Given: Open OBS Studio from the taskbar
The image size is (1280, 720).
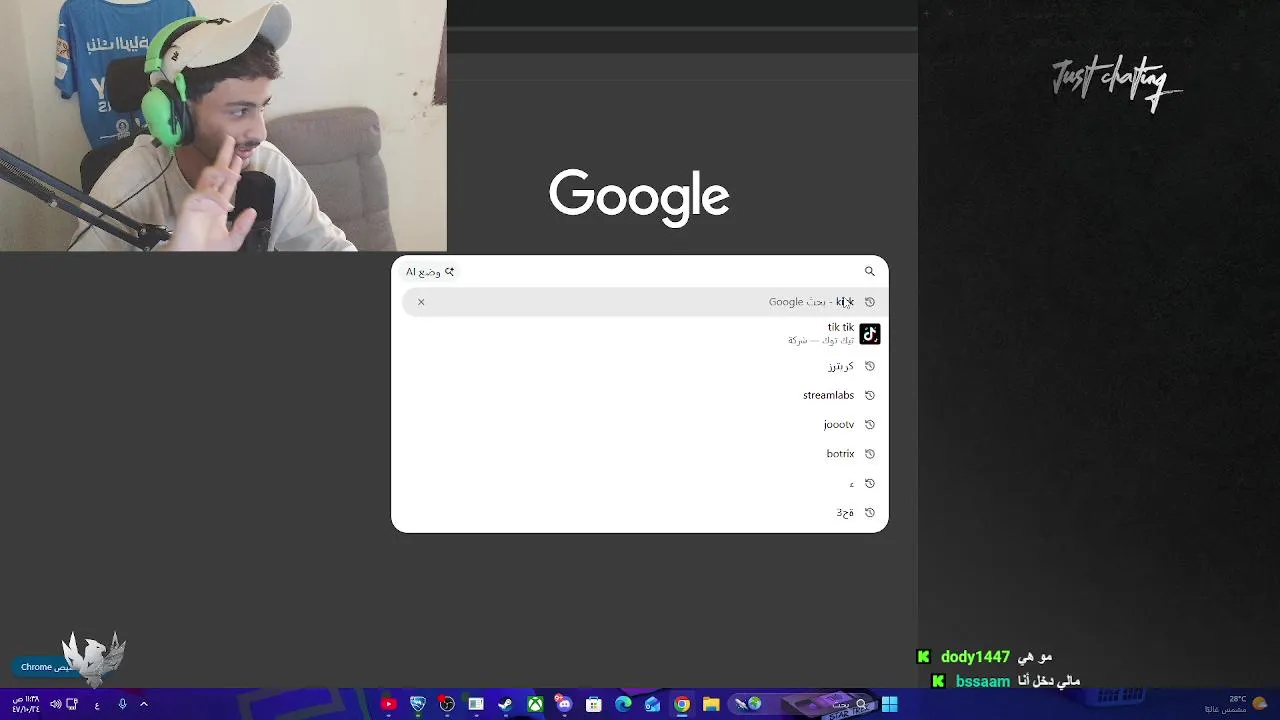Looking at the screenshot, I should tap(447, 704).
